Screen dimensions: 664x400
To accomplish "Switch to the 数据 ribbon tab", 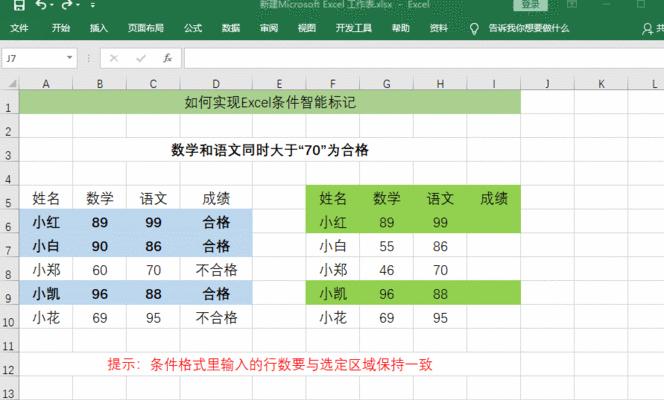I will pos(231,28).
